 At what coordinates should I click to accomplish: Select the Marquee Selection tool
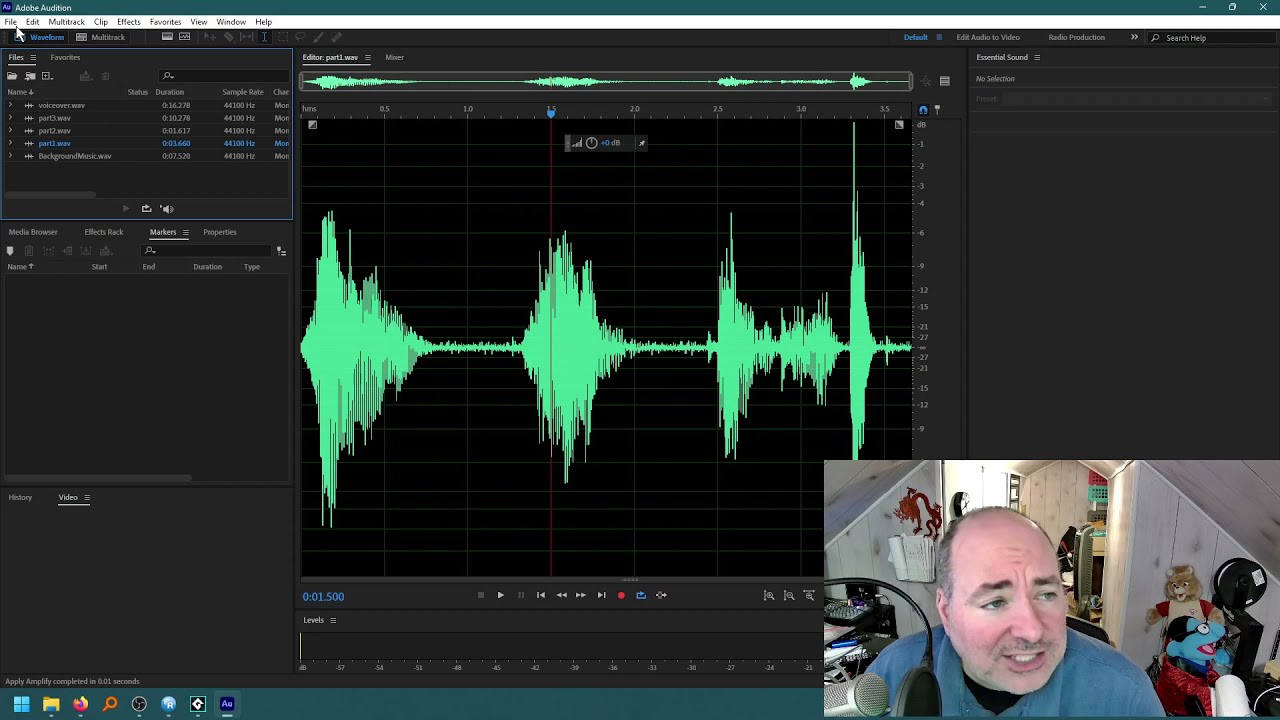pyautogui.click(x=282, y=37)
